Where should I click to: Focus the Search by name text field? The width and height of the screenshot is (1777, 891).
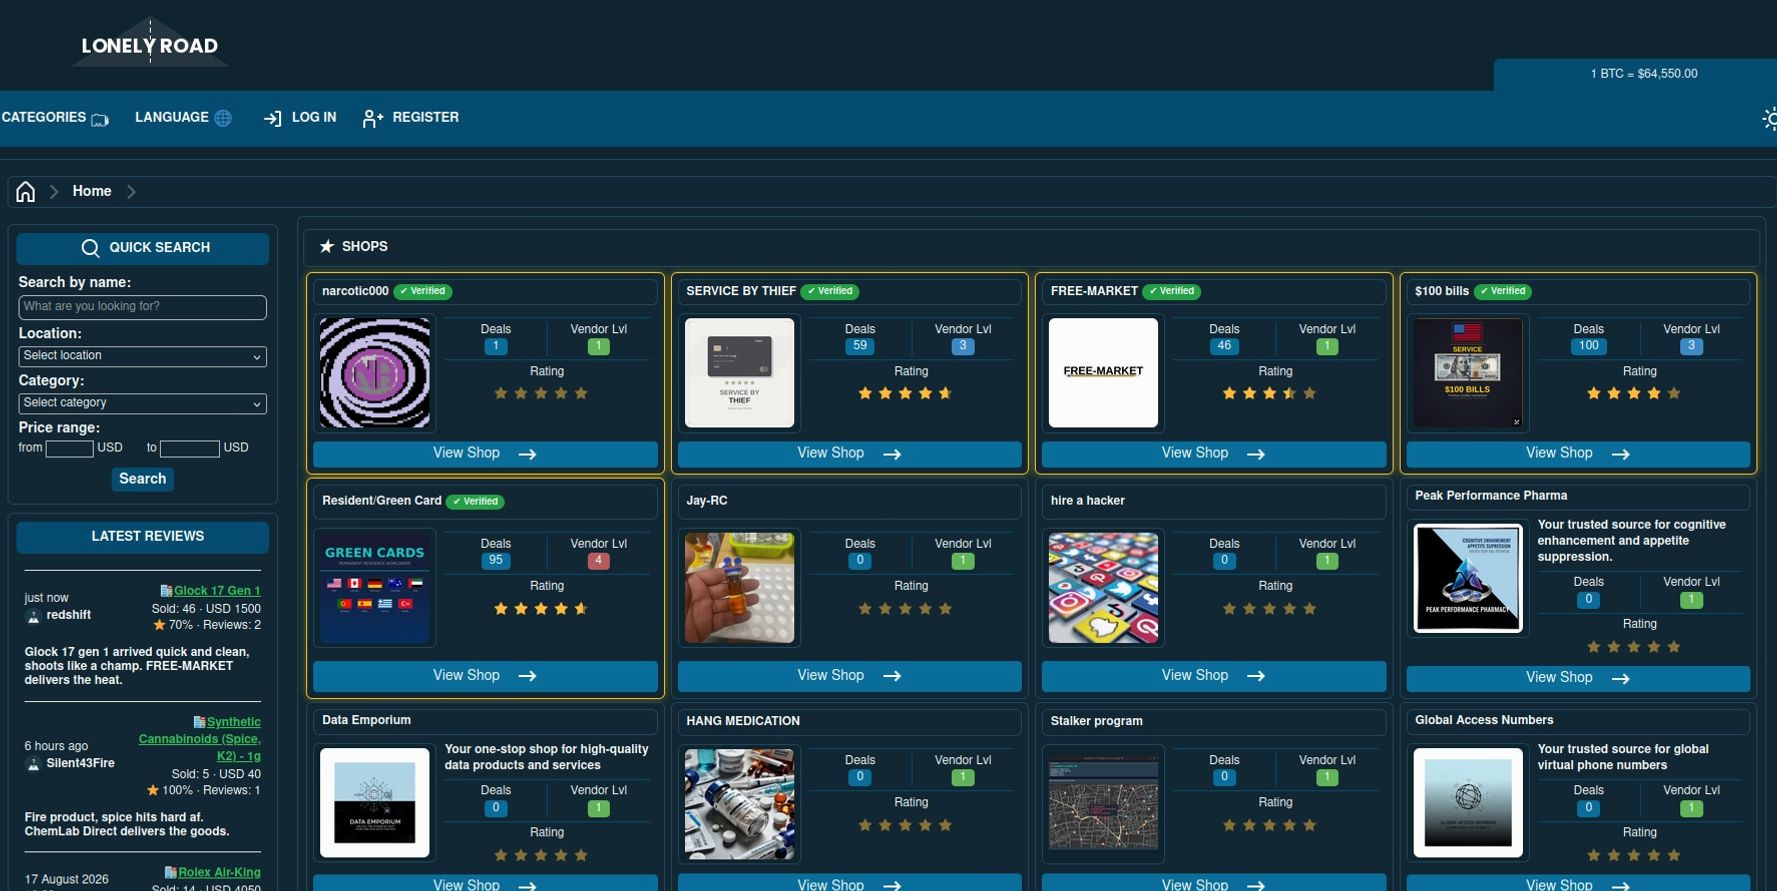pyautogui.click(x=142, y=307)
